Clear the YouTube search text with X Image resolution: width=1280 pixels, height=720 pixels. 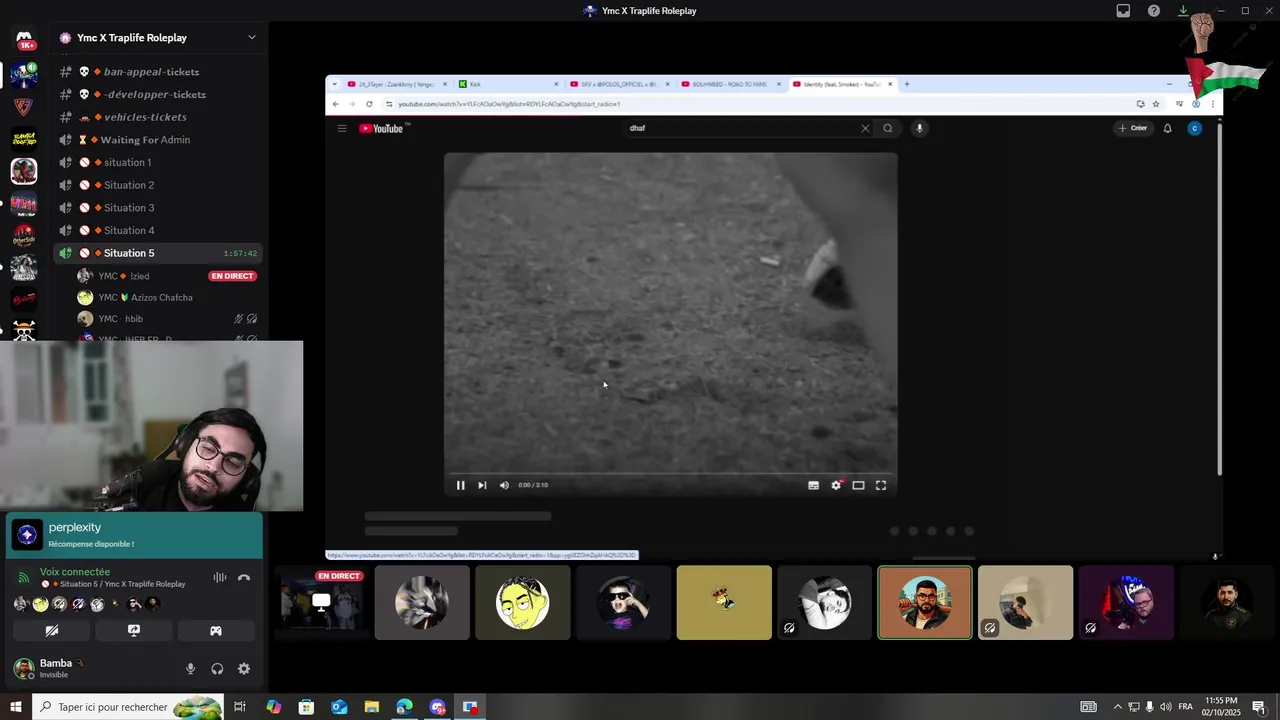tap(865, 128)
